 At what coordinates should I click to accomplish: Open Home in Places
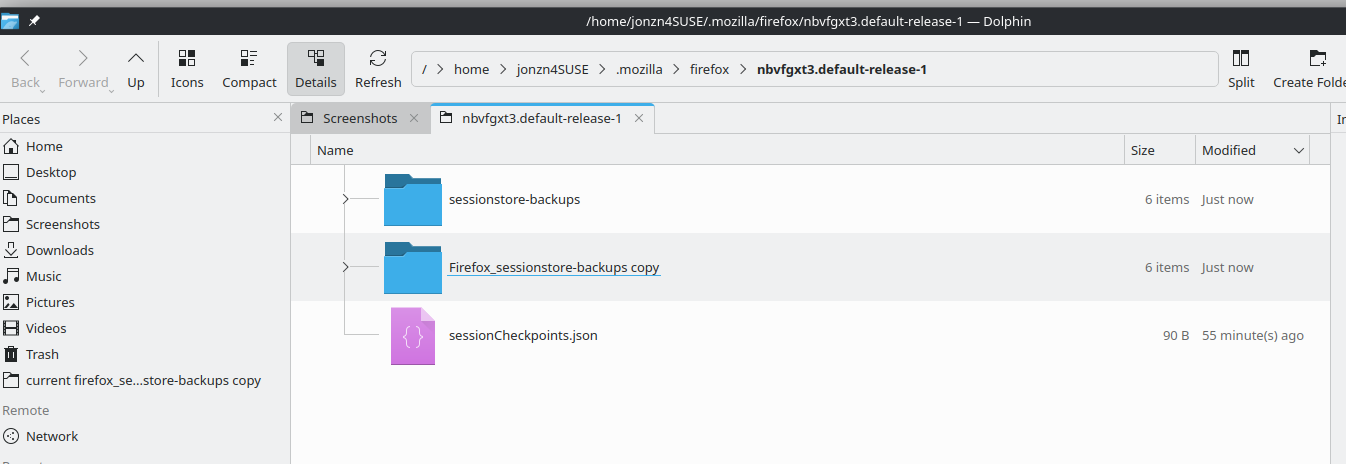pyautogui.click(x=145, y=146)
